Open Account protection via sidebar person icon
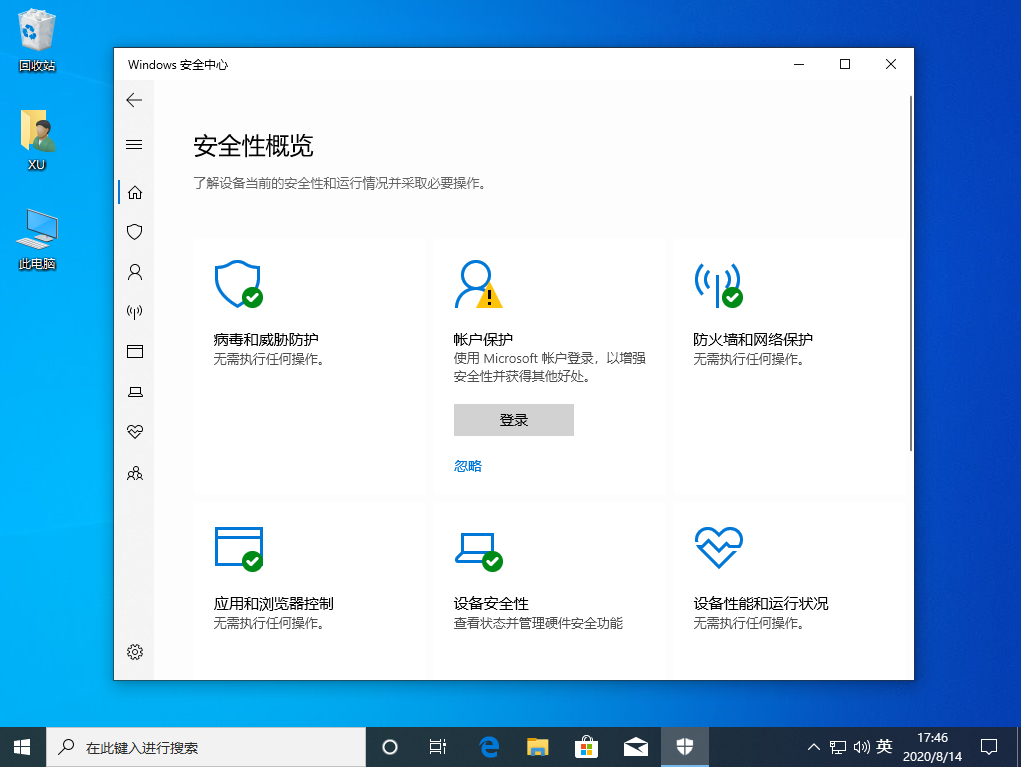This screenshot has width=1021, height=767. (134, 271)
